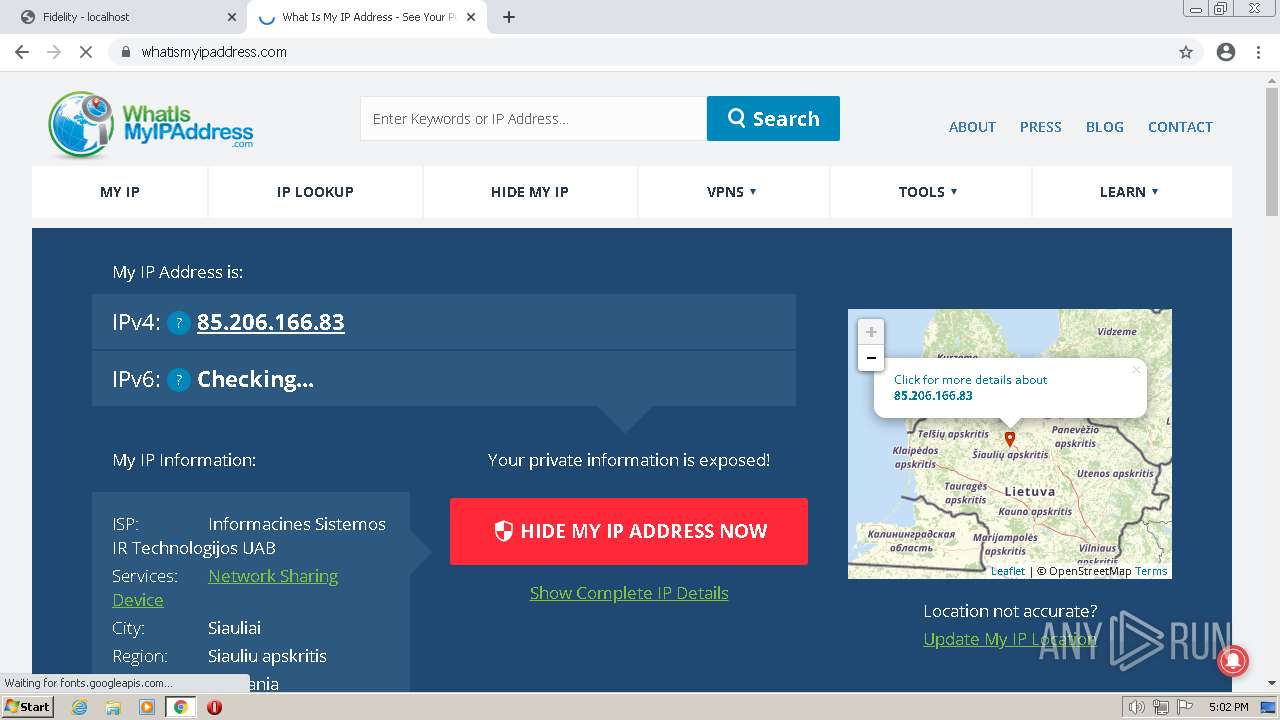Click the BLOG link
The height and width of the screenshot is (720, 1280).
[1105, 127]
